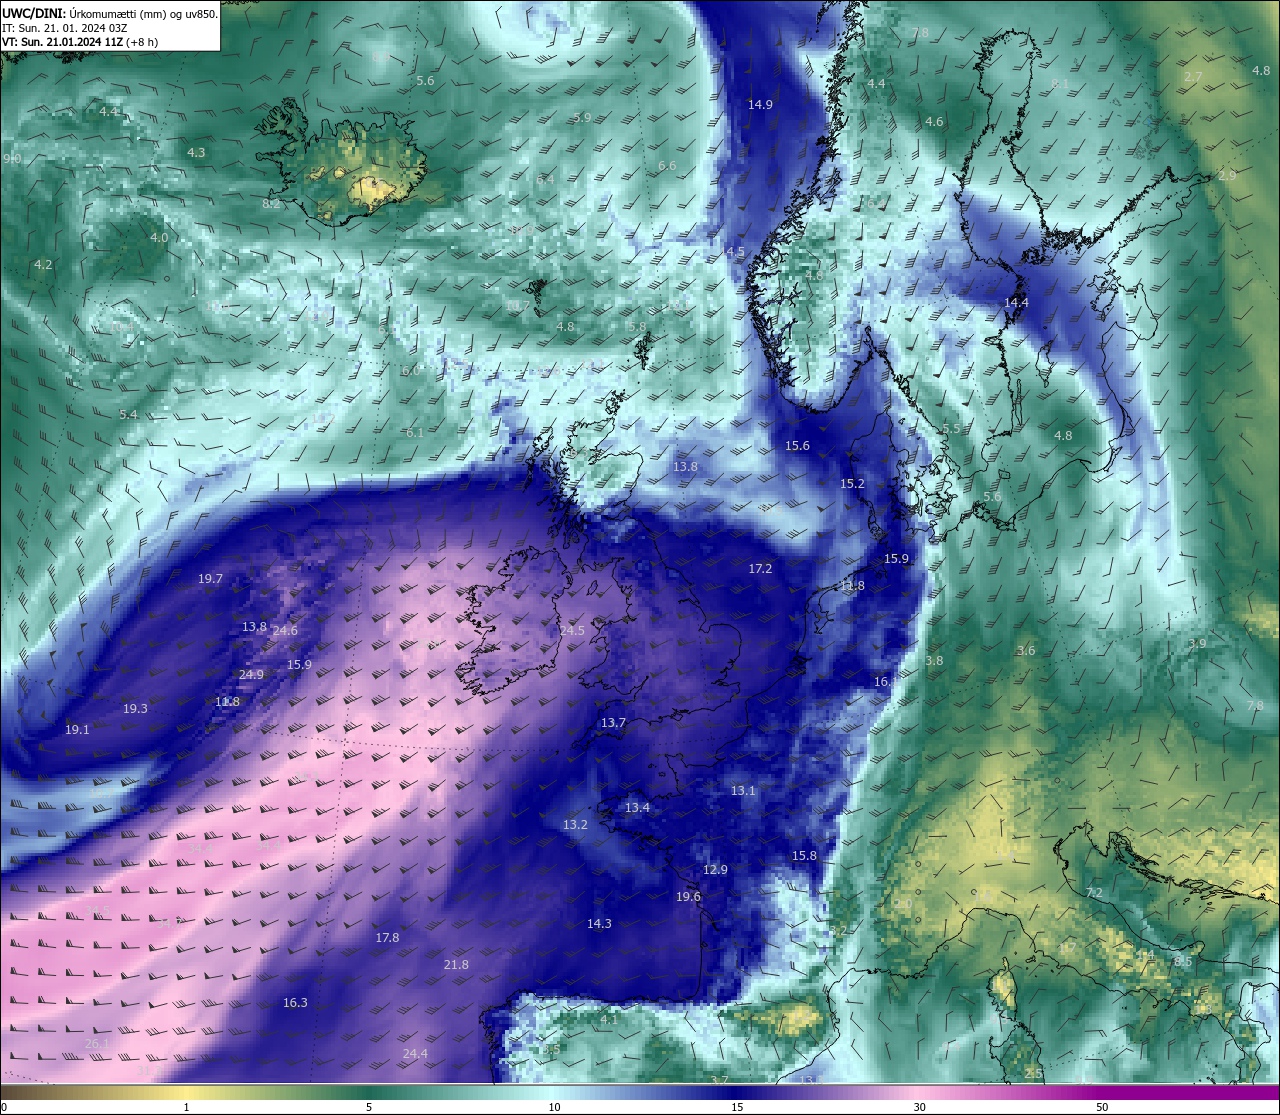1280x1115 pixels.
Task: Click the 4.2 value at the left edge
Action: click(42, 265)
